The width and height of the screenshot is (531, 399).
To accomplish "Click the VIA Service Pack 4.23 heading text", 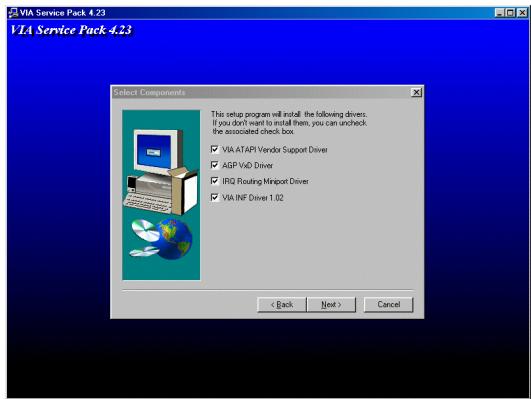I will click(71, 30).
